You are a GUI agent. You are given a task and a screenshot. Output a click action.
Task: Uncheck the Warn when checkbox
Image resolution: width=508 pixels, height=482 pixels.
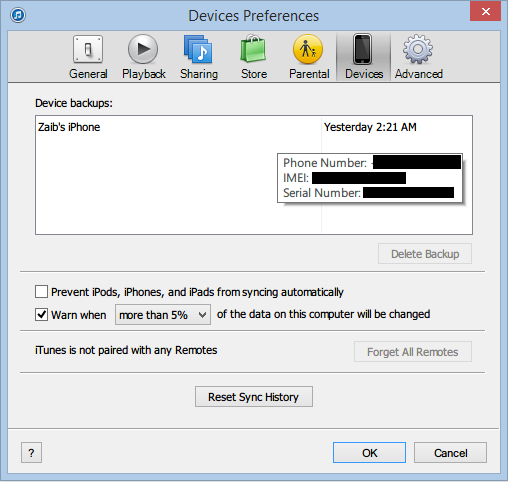(41, 314)
